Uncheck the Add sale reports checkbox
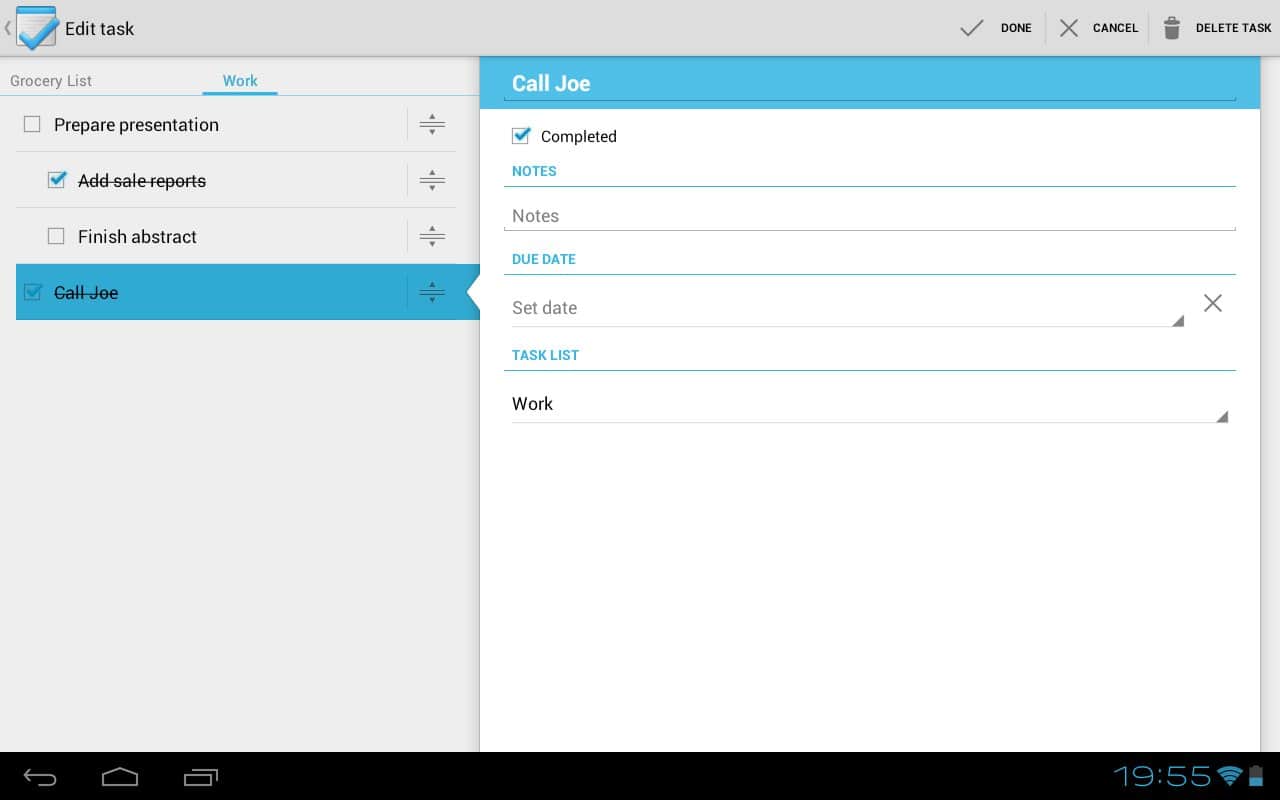This screenshot has height=800, width=1280. (57, 181)
